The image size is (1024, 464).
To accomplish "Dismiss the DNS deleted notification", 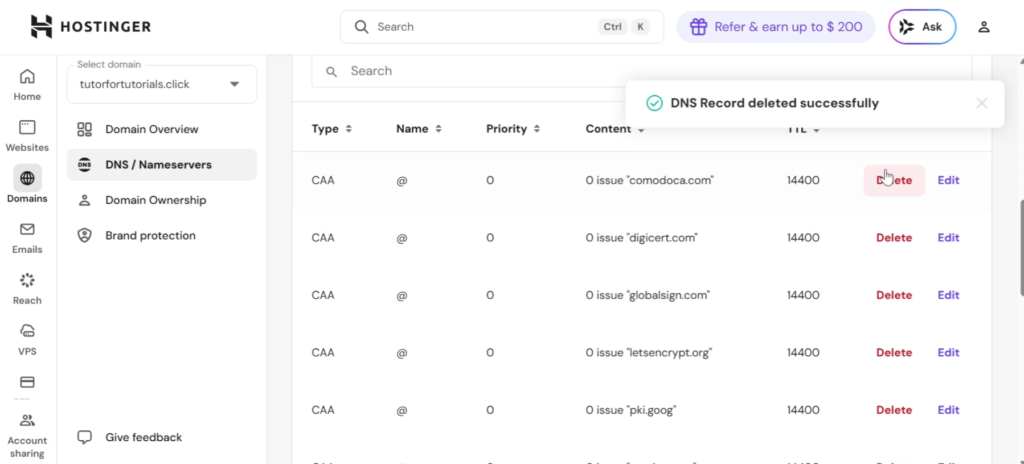I will (x=981, y=103).
